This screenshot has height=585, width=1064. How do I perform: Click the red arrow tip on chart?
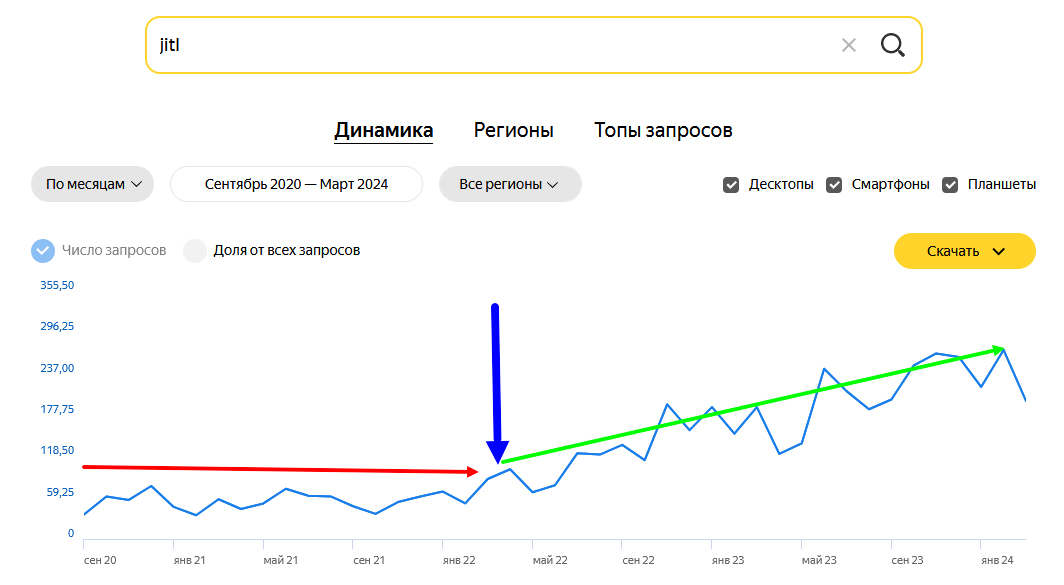point(473,471)
